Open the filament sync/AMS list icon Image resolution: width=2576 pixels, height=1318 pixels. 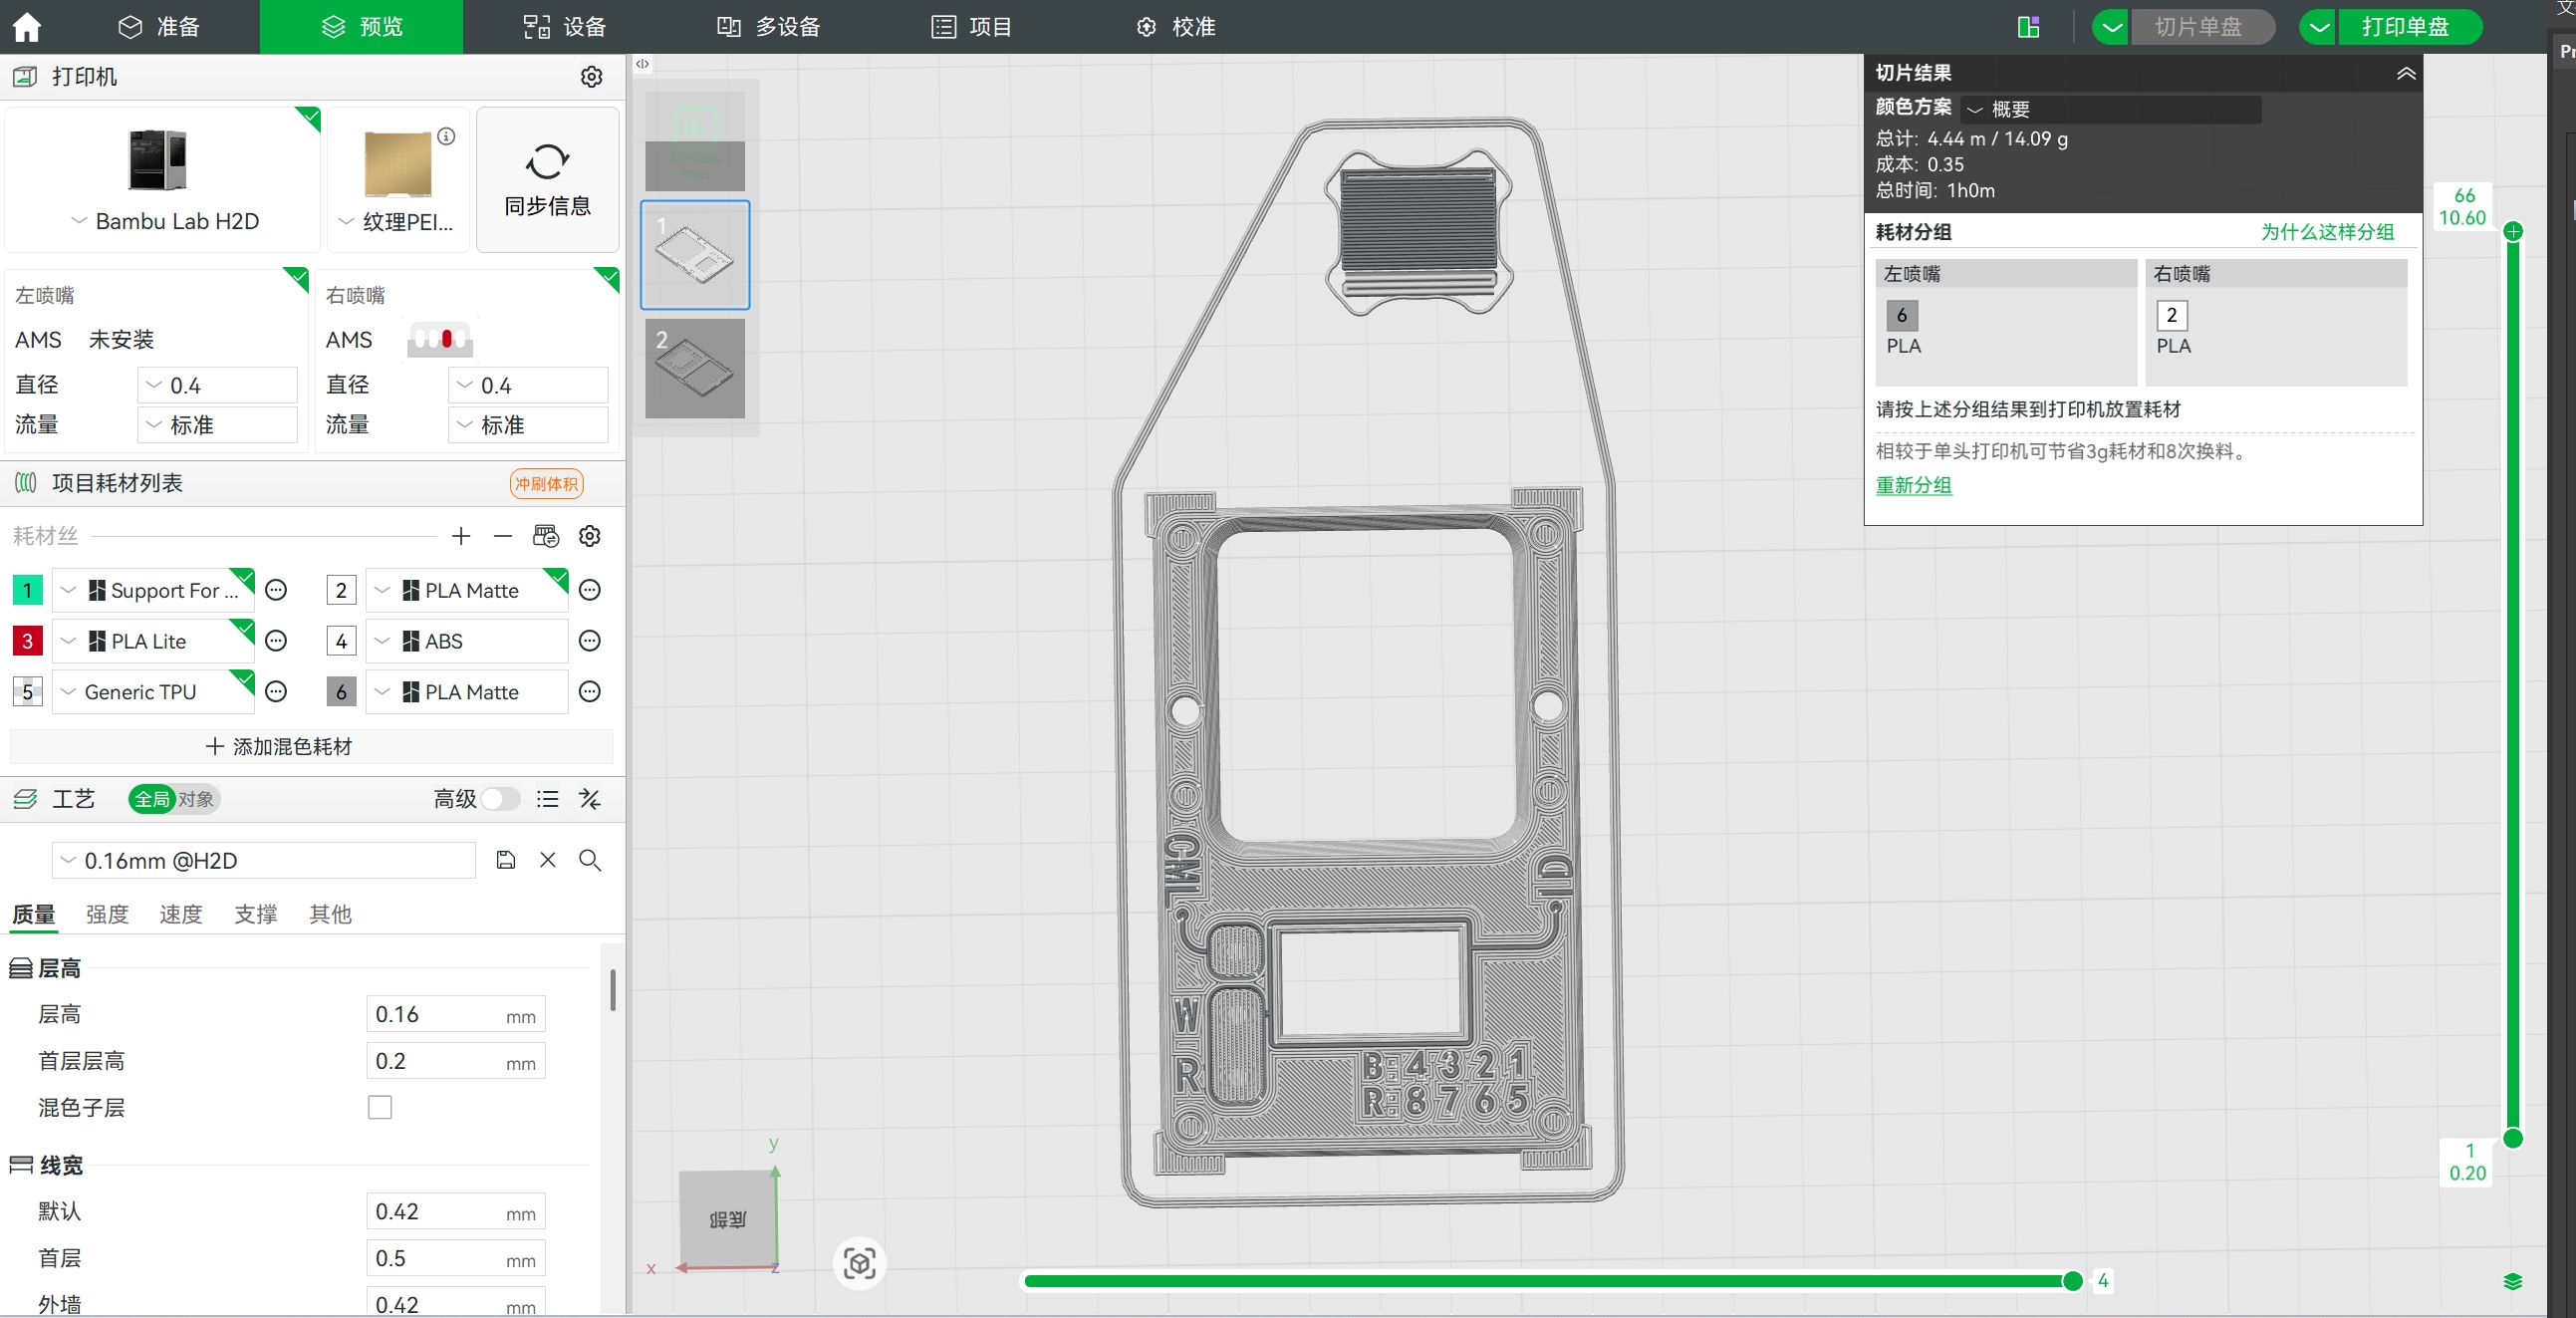point(546,537)
